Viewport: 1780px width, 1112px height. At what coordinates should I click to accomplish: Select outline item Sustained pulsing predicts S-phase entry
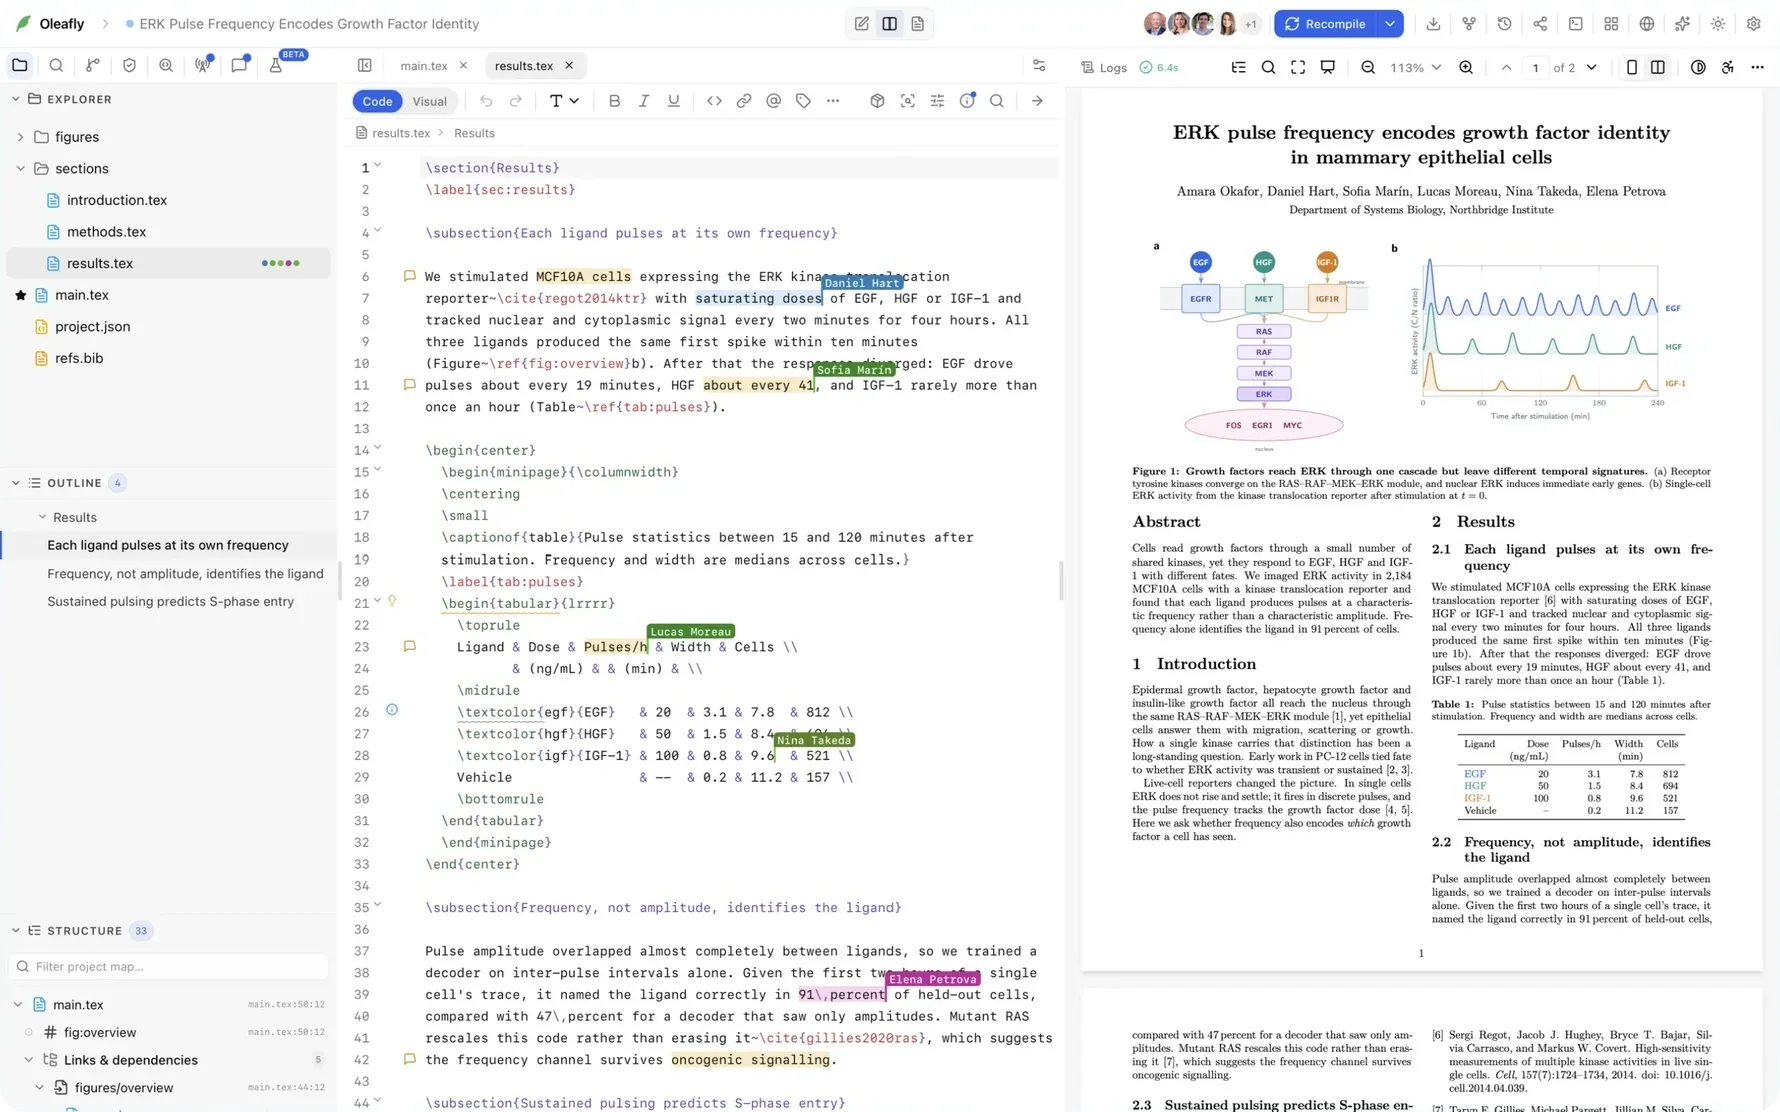[171, 602]
